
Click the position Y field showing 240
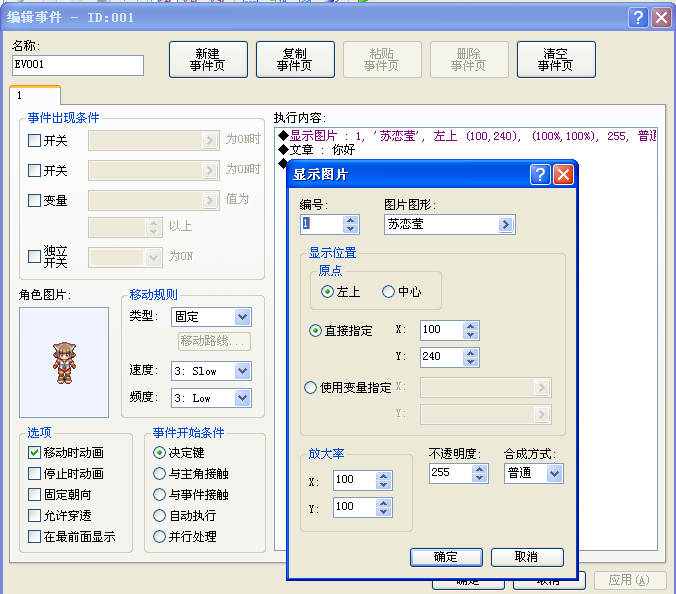coord(441,357)
